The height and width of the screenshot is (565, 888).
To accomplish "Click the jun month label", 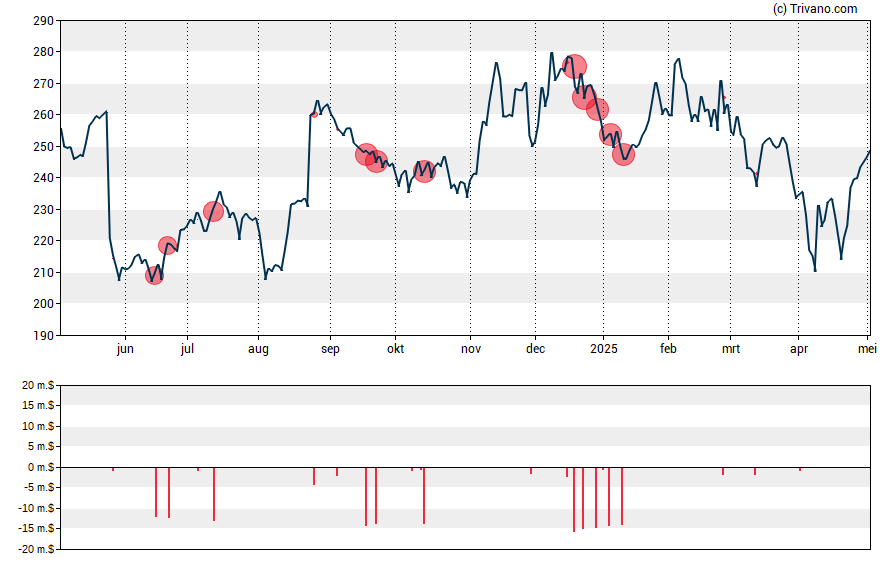I will (x=125, y=349).
